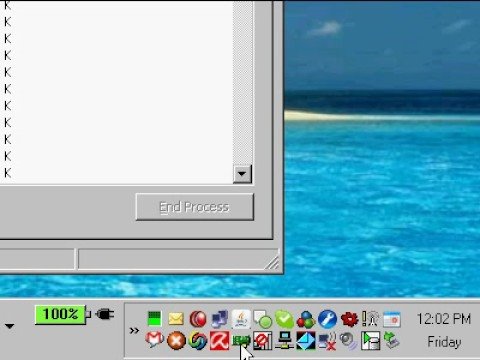Click the power plug icon beside battery
Image resolution: width=480 pixels, height=360 pixels.
tap(105, 314)
